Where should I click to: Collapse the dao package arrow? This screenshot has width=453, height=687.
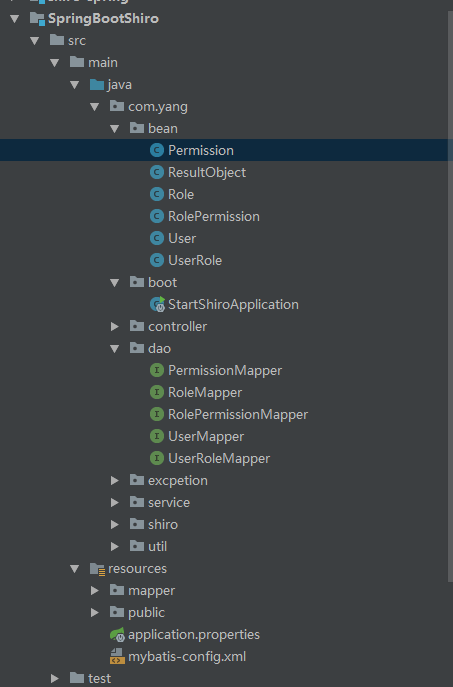(x=115, y=349)
